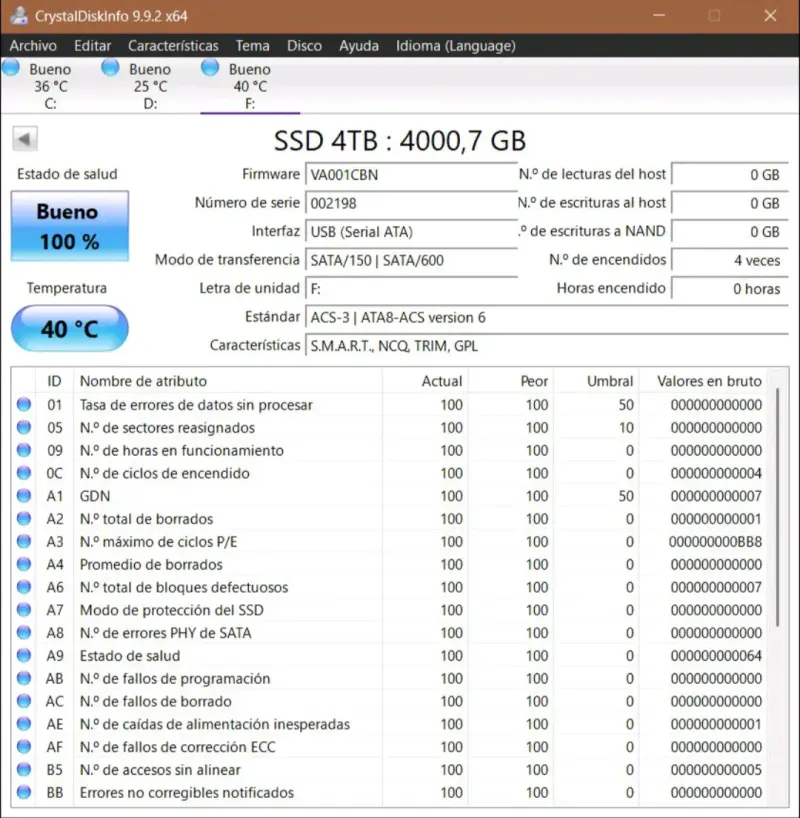Select 'N.º de caídas de alimentación inesperadas'

[x=390, y=724]
